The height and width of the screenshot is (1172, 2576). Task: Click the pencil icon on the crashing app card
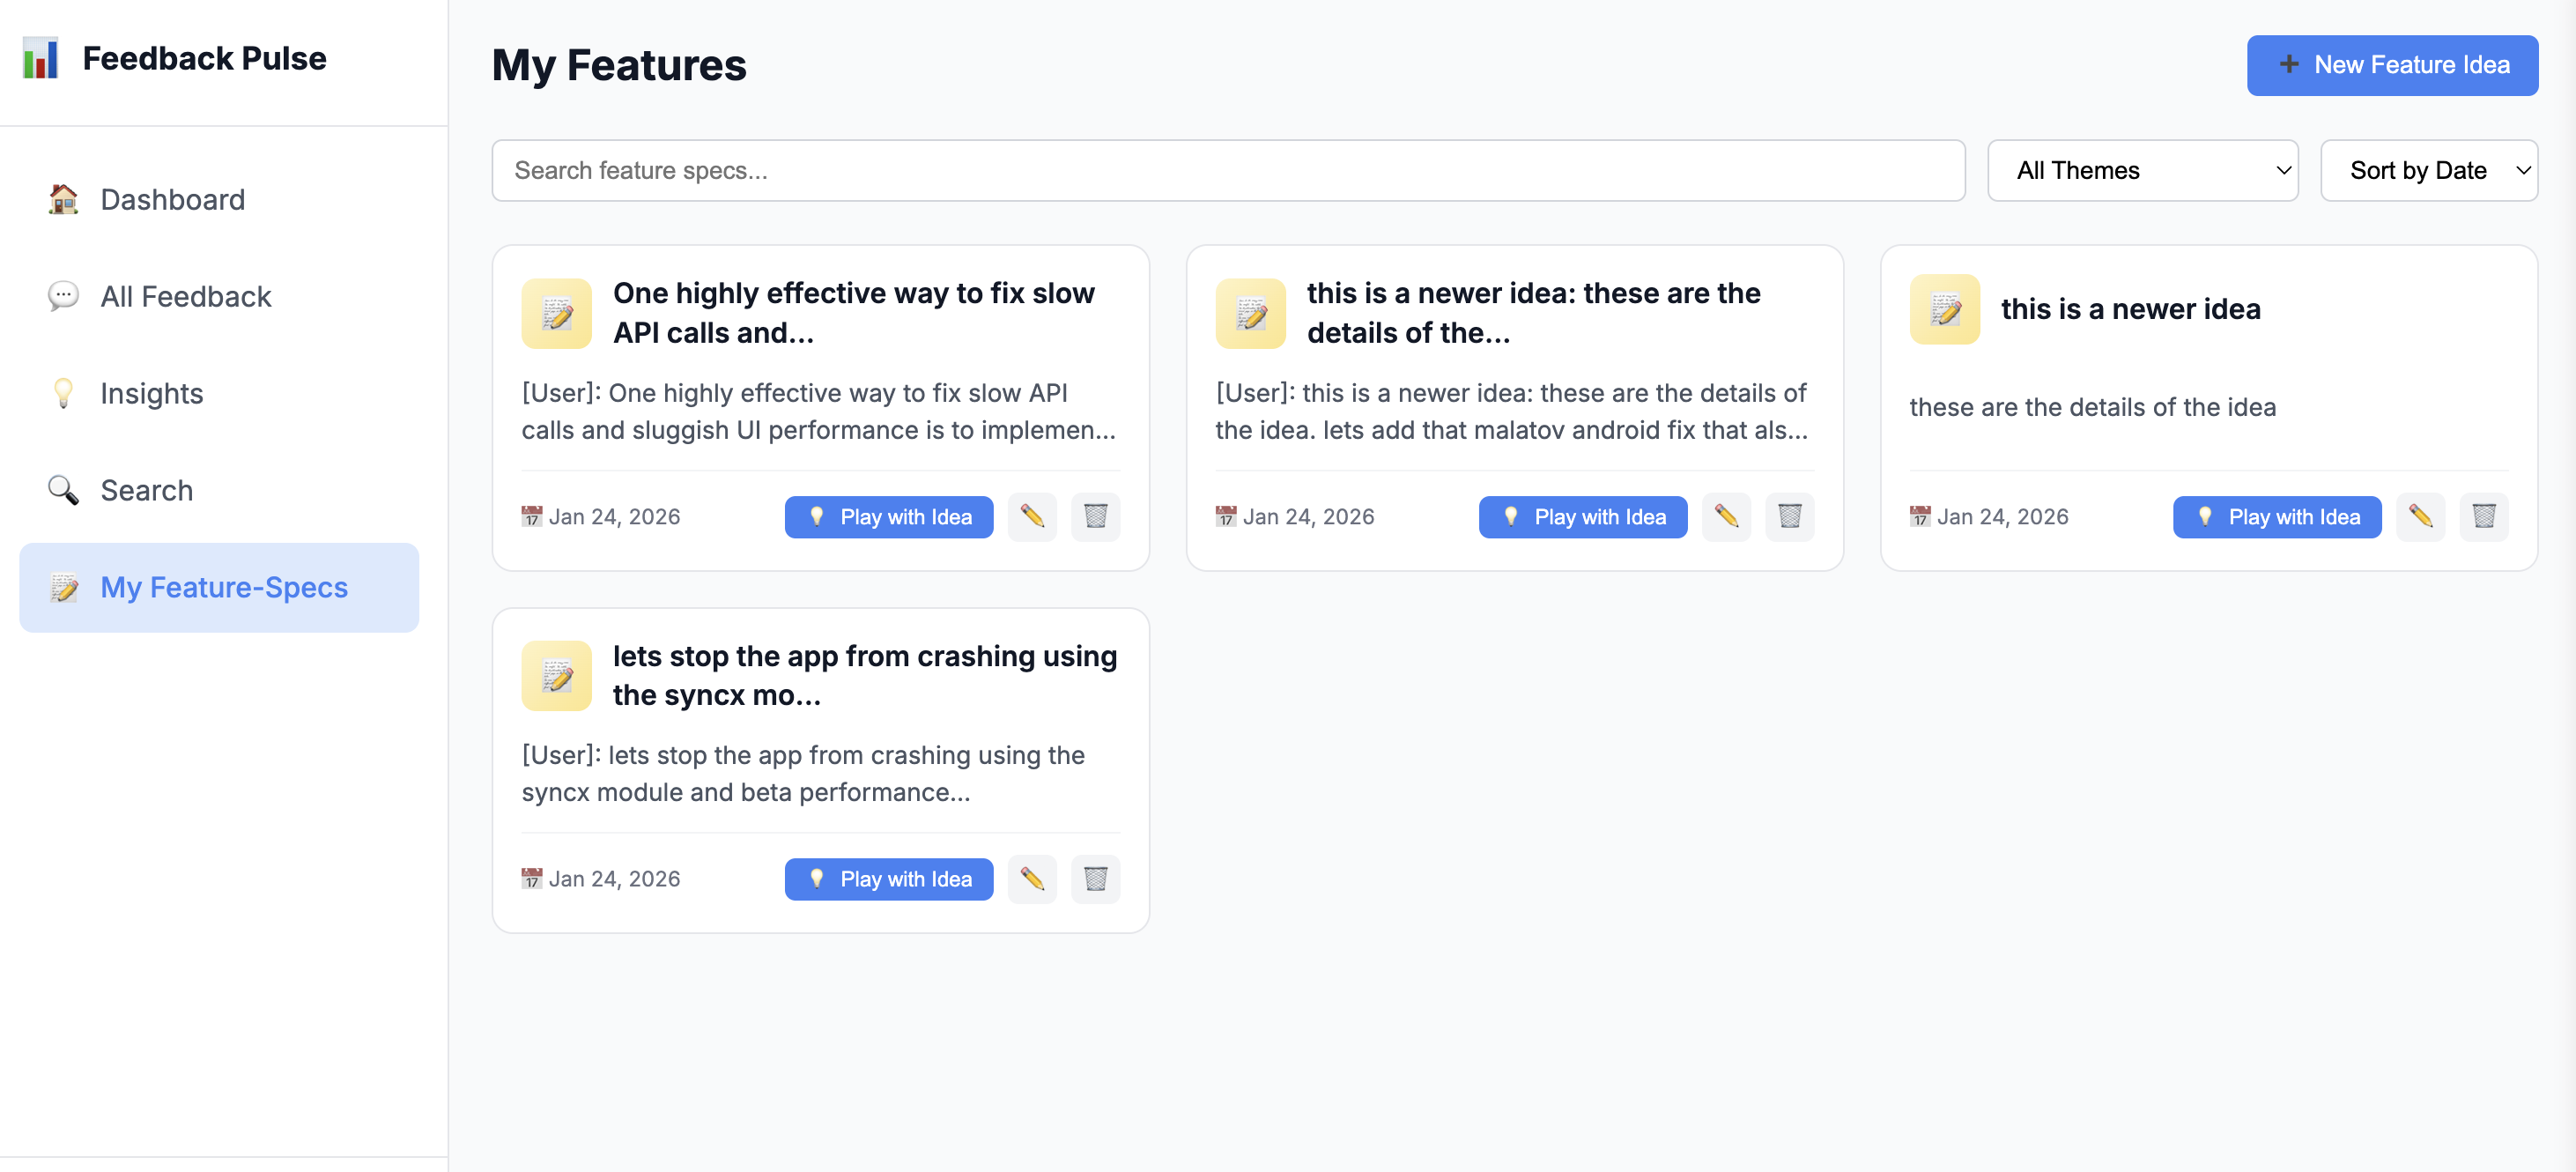click(x=1032, y=879)
